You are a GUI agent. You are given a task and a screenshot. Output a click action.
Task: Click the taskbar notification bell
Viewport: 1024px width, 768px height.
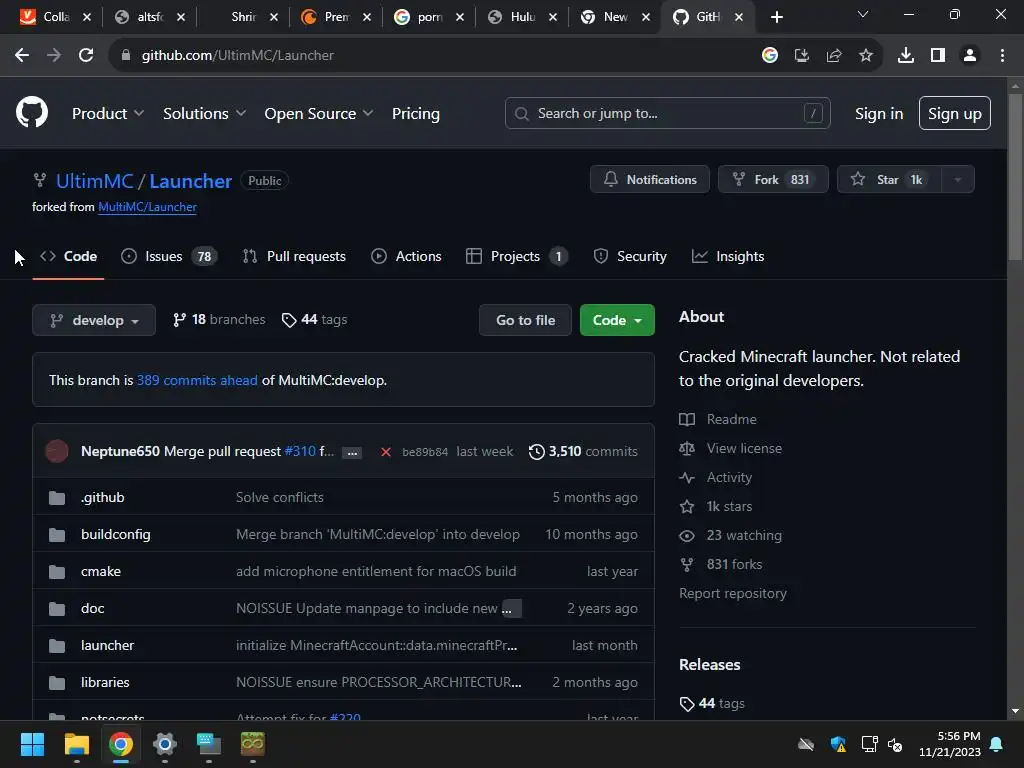tap(997, 744)
